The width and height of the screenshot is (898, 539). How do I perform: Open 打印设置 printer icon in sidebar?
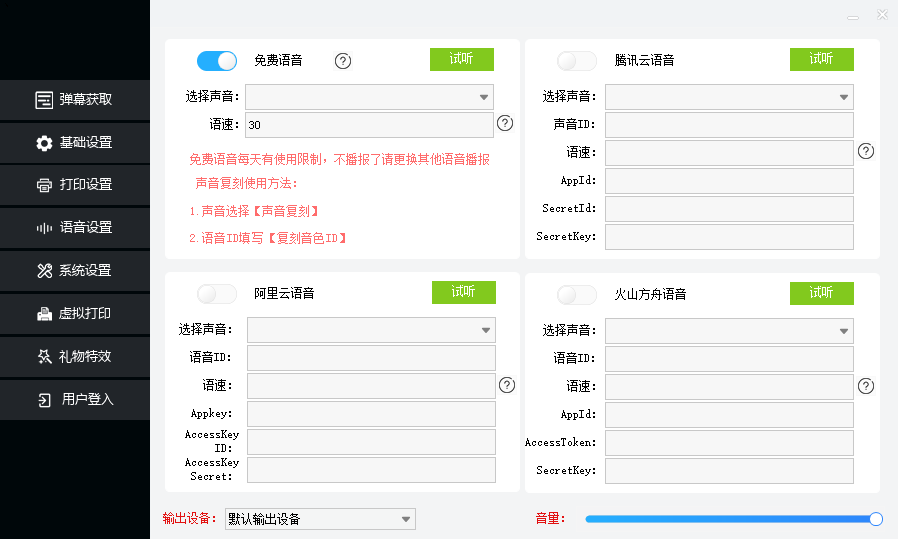(44, 185)
